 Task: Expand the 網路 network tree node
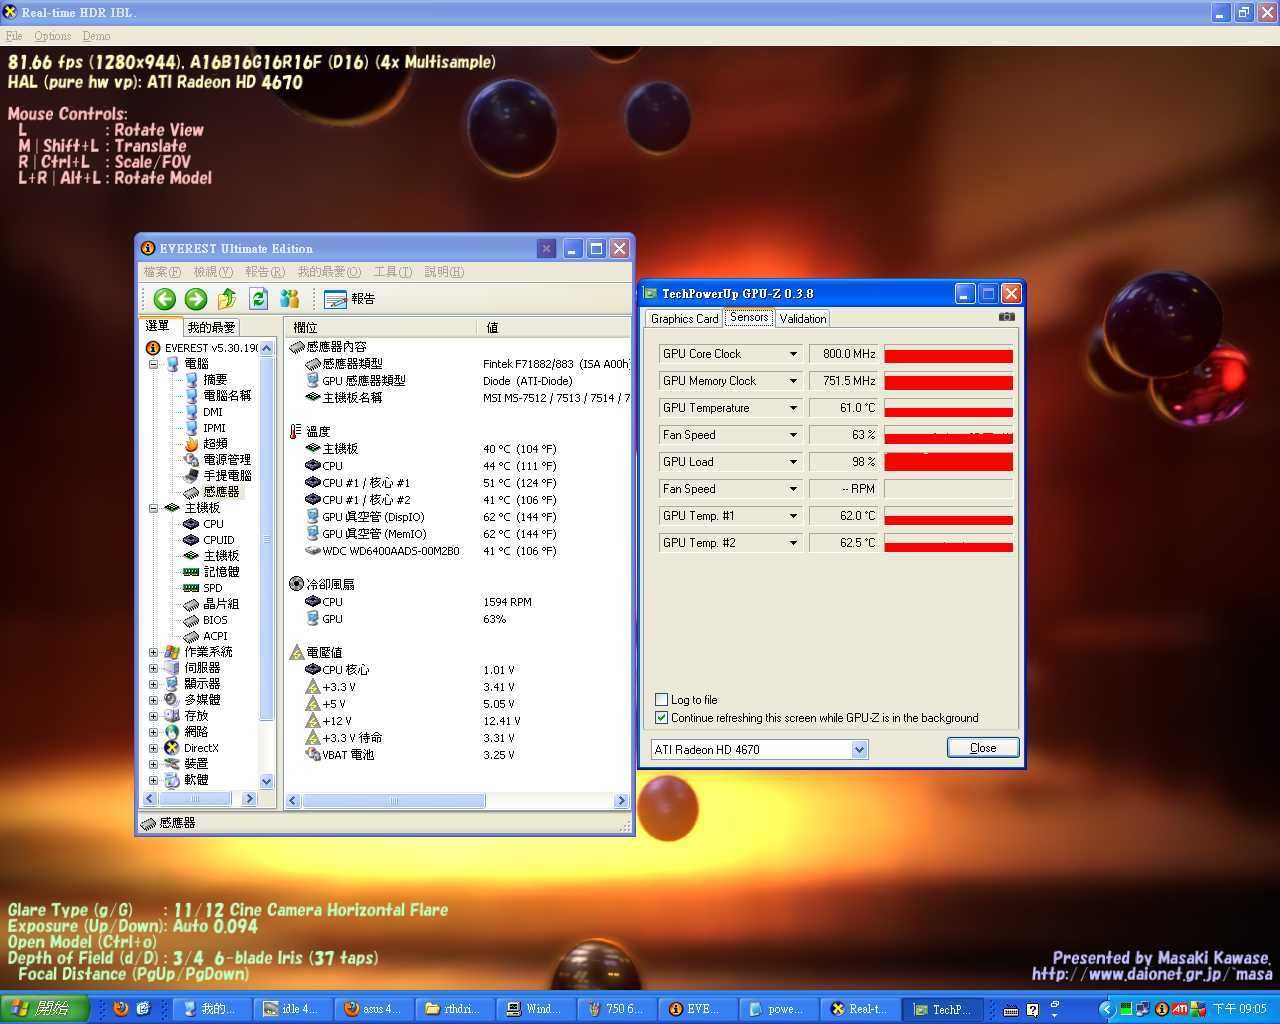(x=154, y=732)
